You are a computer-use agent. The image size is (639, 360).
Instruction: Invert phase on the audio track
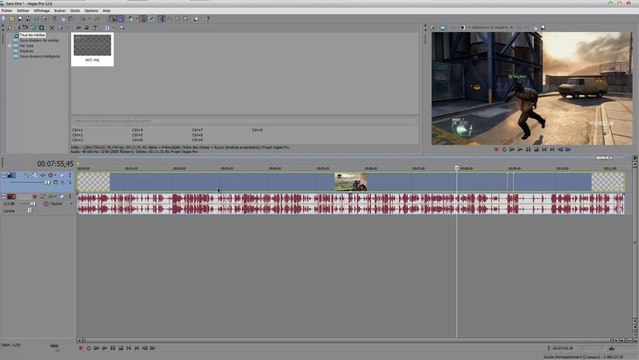tap(43, 197)
